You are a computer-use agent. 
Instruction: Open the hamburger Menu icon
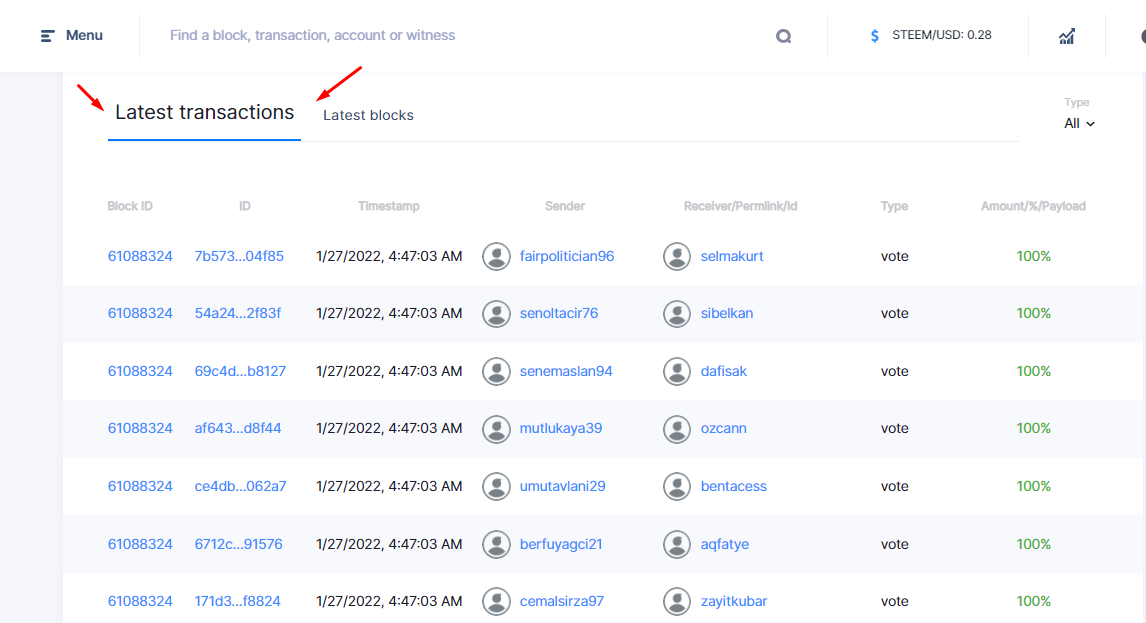[48, 36]
